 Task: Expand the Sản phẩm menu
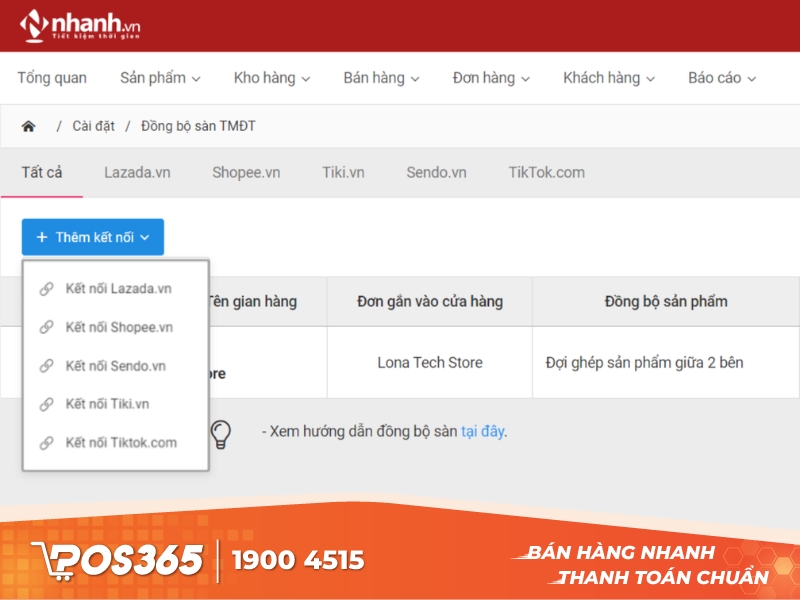click(x=160, y=78)
